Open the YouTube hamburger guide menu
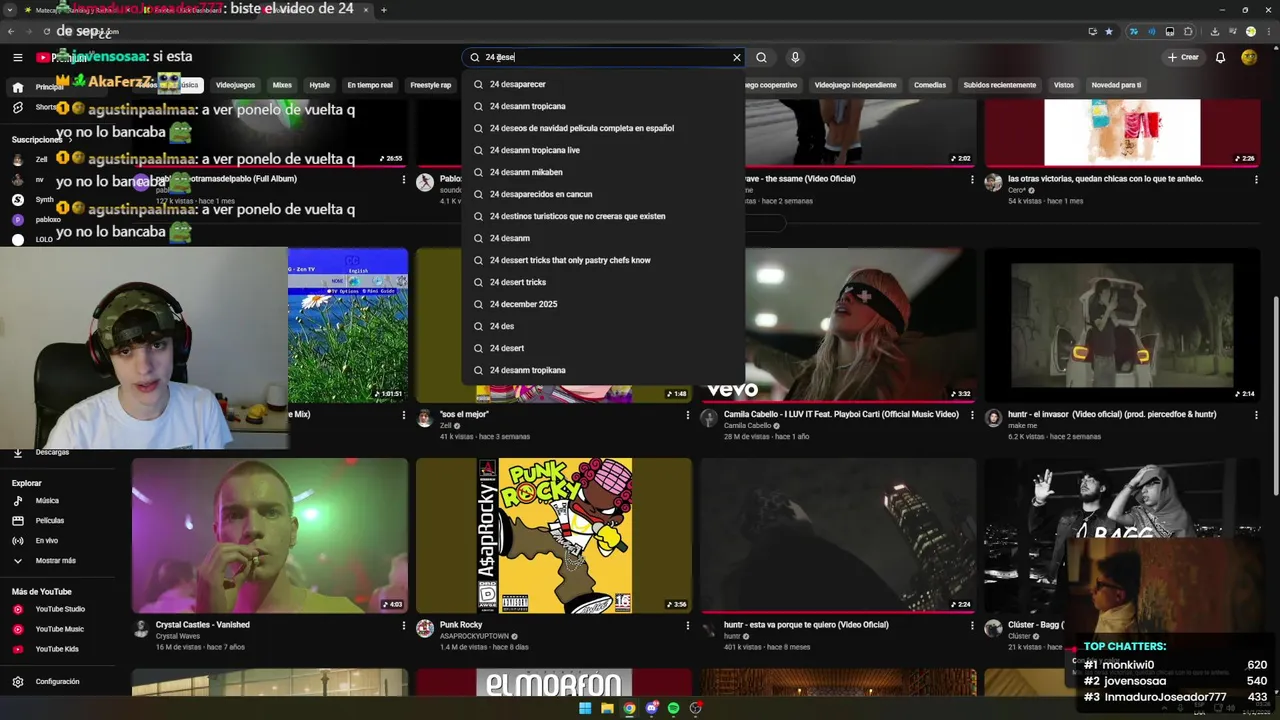Image resolution: width=1280 pixels, height=720 pixels. tap(17, 58)
